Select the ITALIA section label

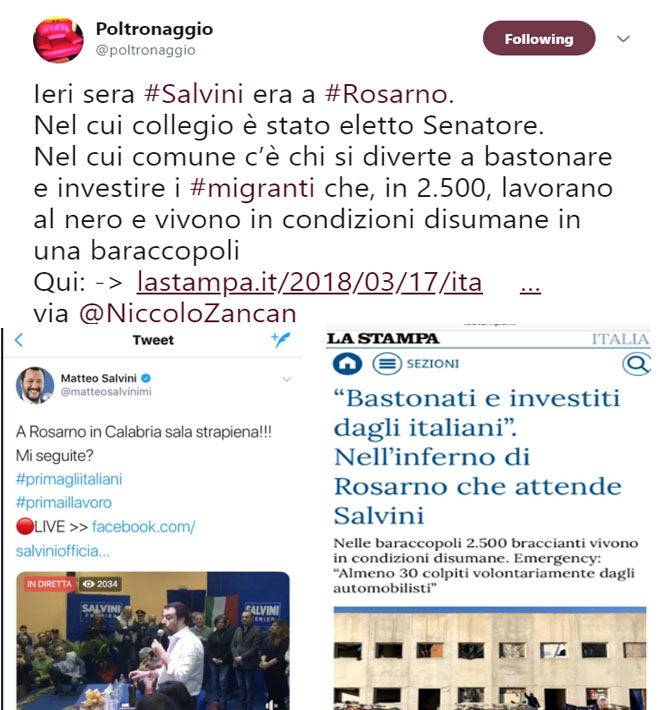pos(620,339)
